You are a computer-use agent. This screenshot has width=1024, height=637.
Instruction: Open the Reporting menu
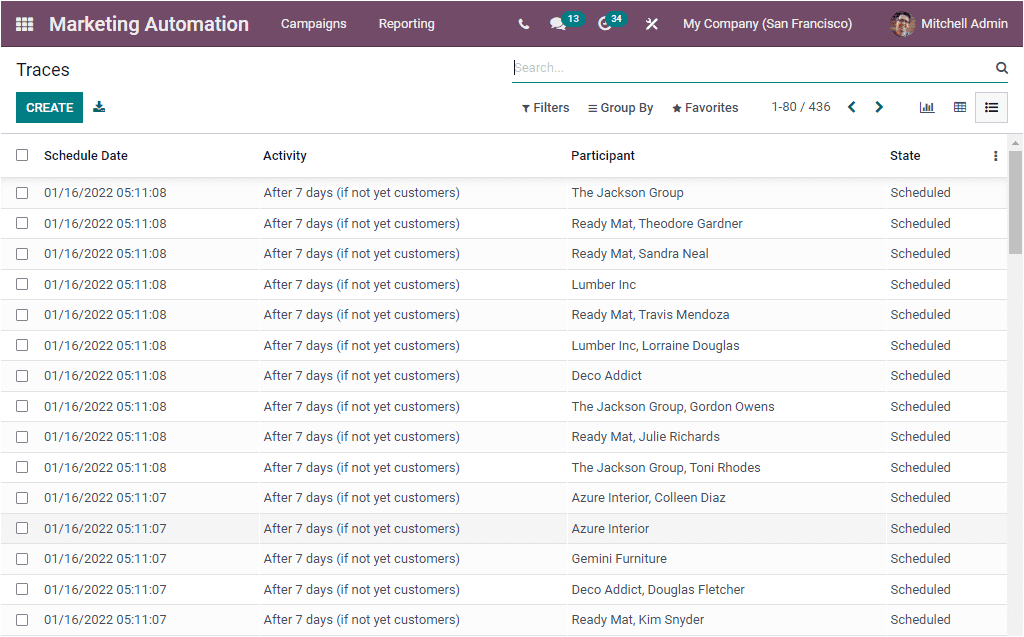pos(406,23)
